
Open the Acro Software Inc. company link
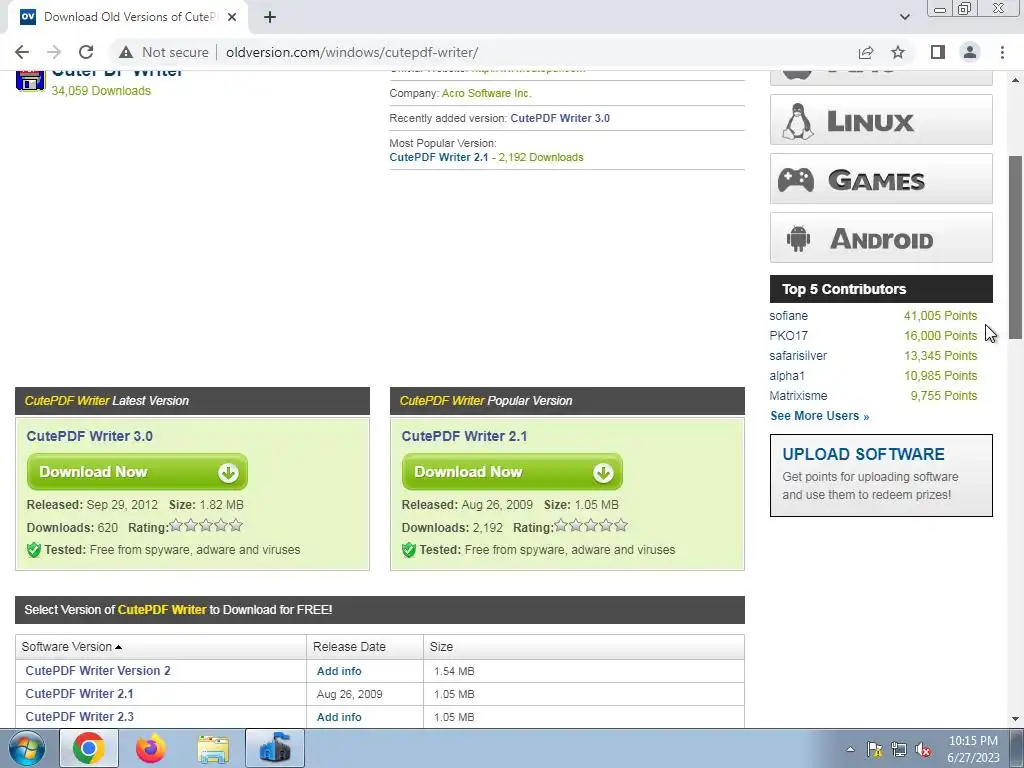487,93
